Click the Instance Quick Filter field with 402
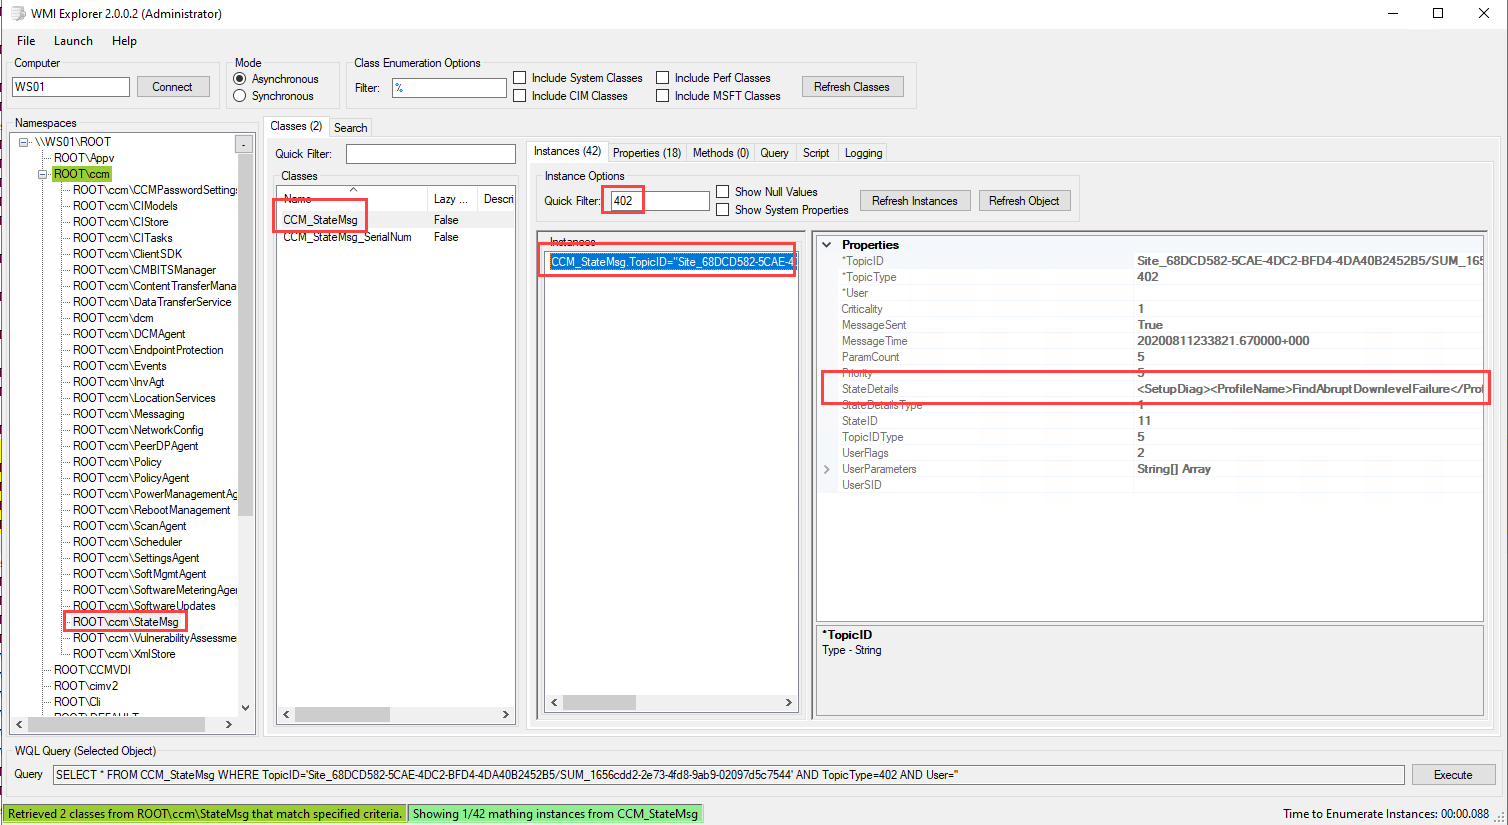 click(x=659, y=201)
